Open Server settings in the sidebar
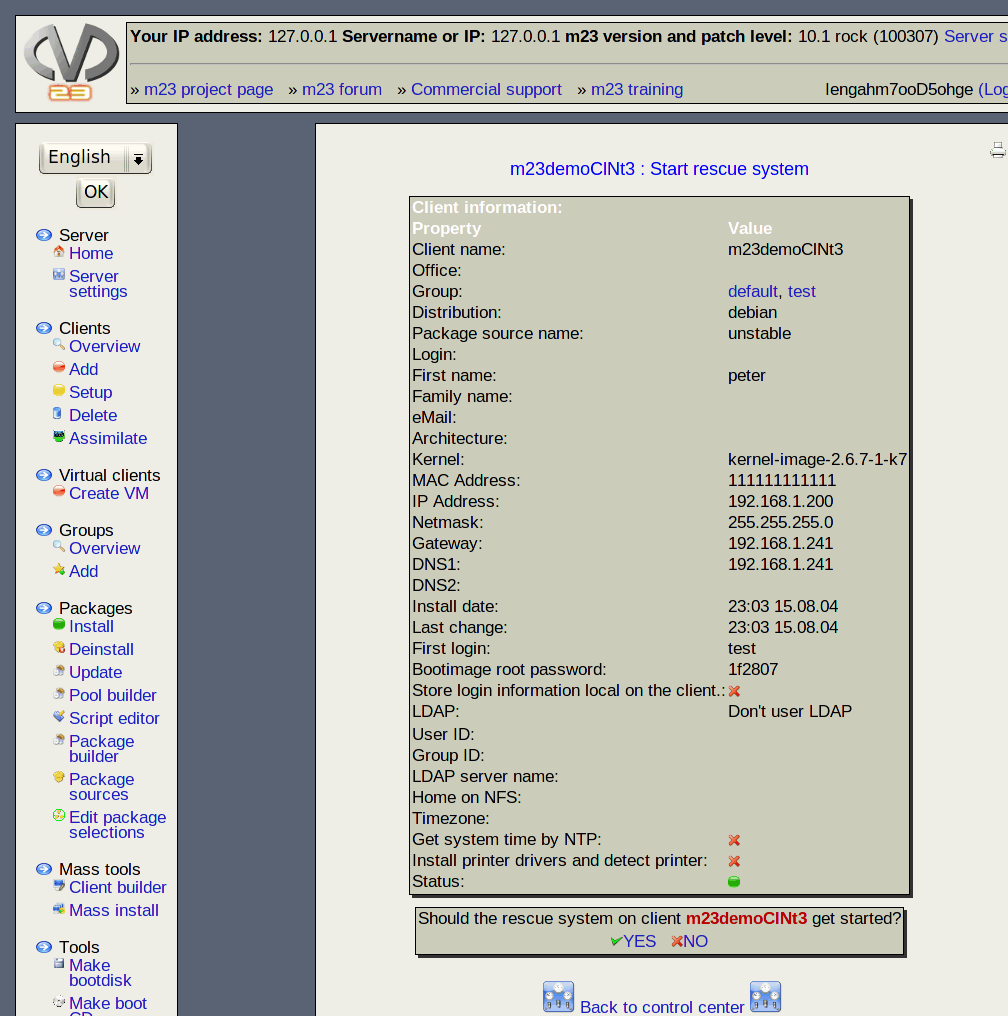Viewport: 1008px width, 1016px height. click(x=97, y=284)
